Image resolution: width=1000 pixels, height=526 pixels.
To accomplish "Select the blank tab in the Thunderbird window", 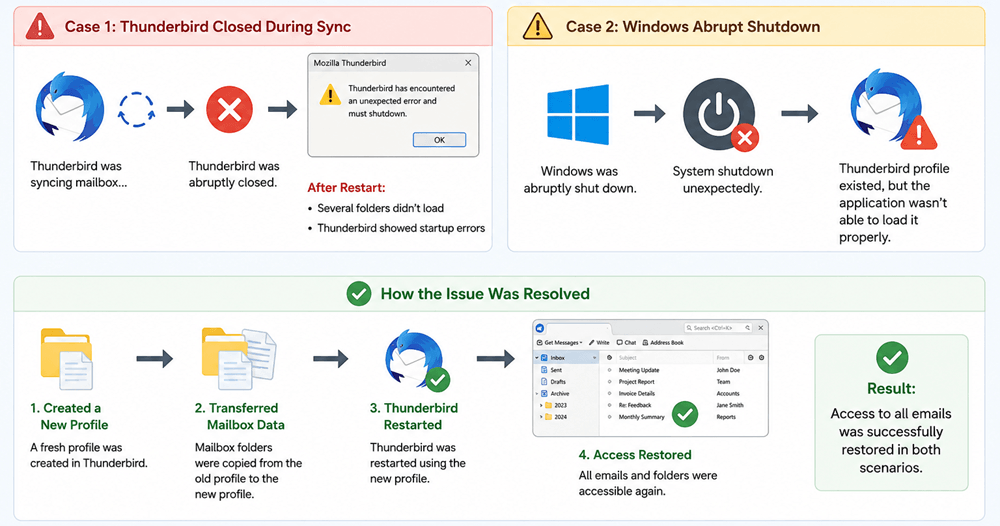I will point(579,329).
